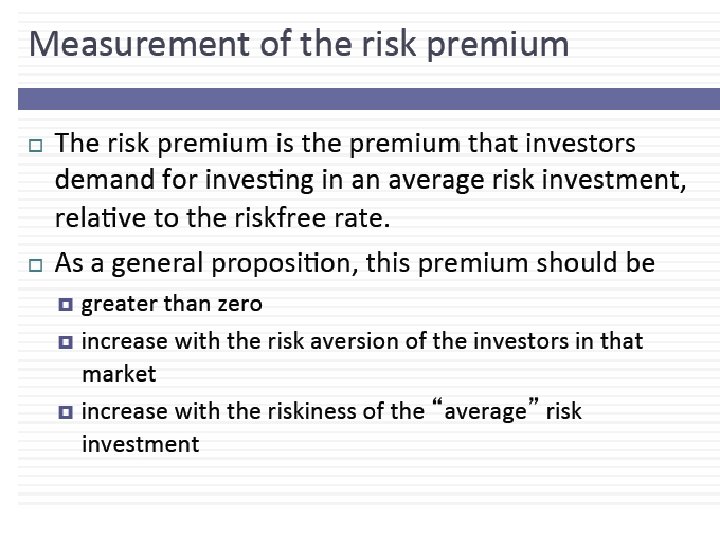Select the sub-point text "greater than zero"

tap(172, 303)
